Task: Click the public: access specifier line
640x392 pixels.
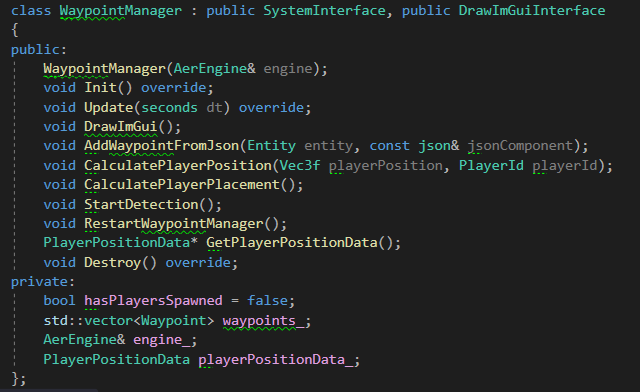Action: pyautogui.click(x=39, y=50)
